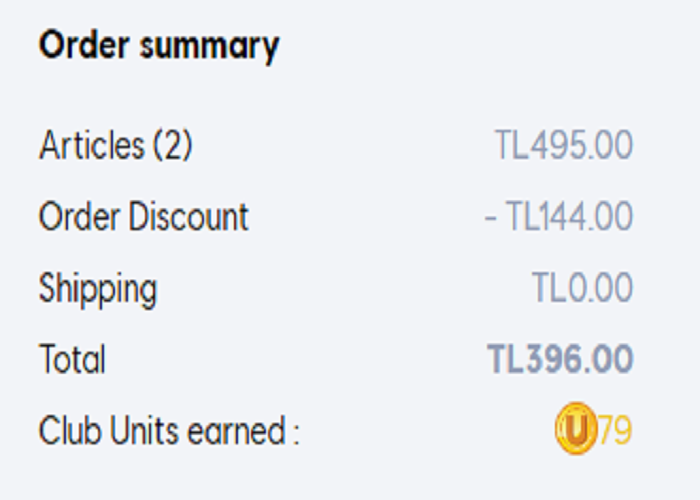Select the Articles (2) label
The width and height of the screenshot is (700, 500).
coord(116,145)
